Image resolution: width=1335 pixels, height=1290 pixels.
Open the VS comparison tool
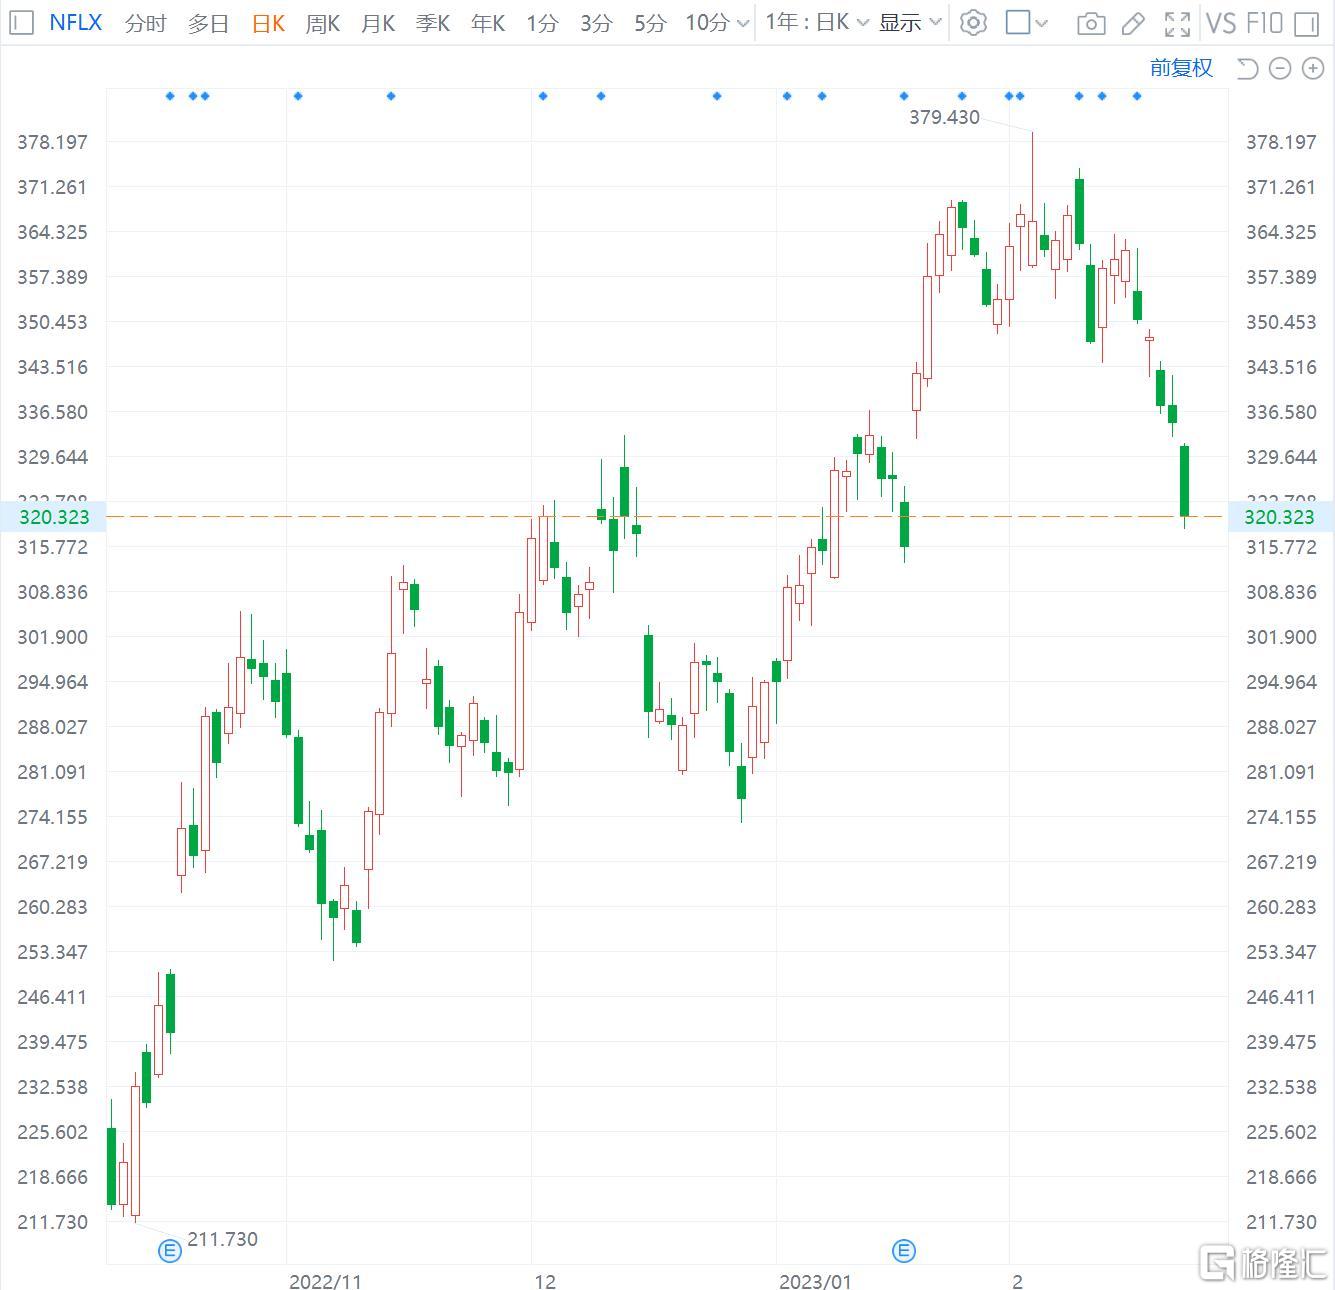1221,22
